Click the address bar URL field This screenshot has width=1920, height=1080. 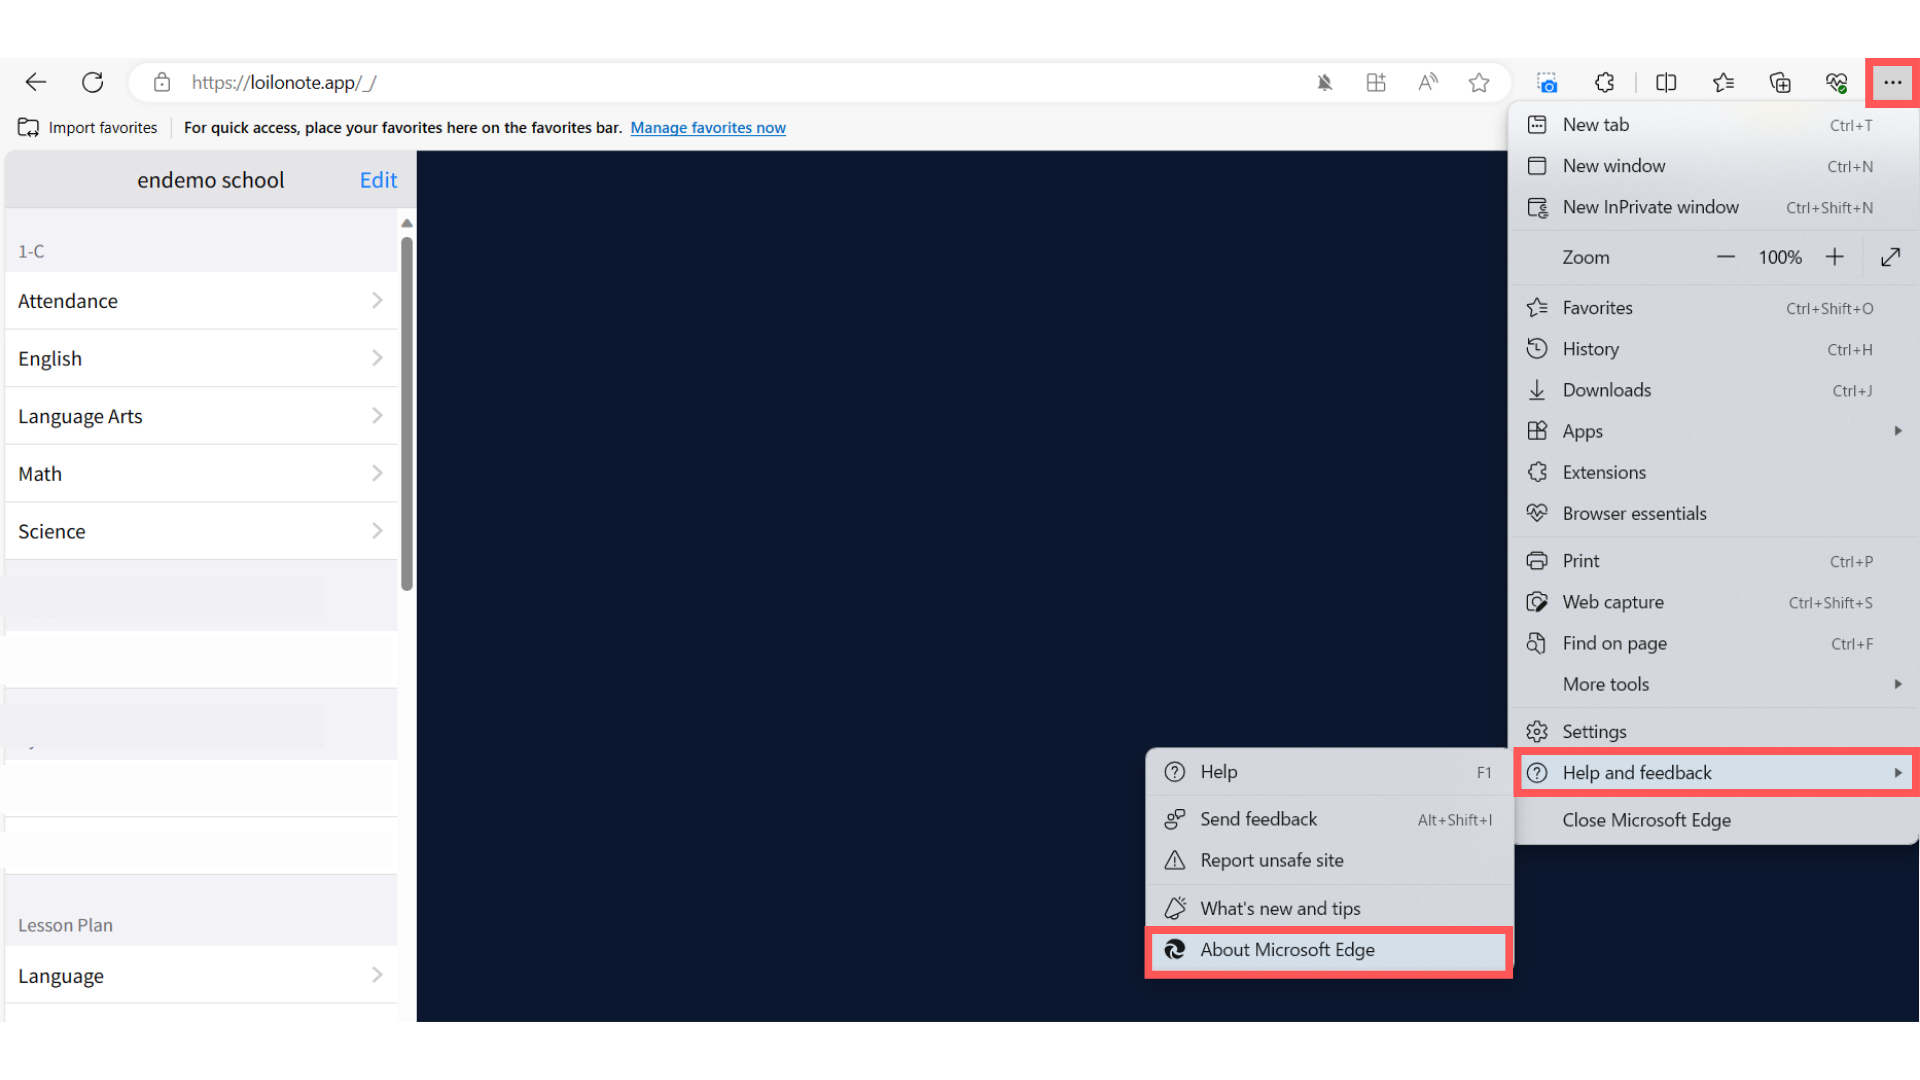click(x=700, y=82)
